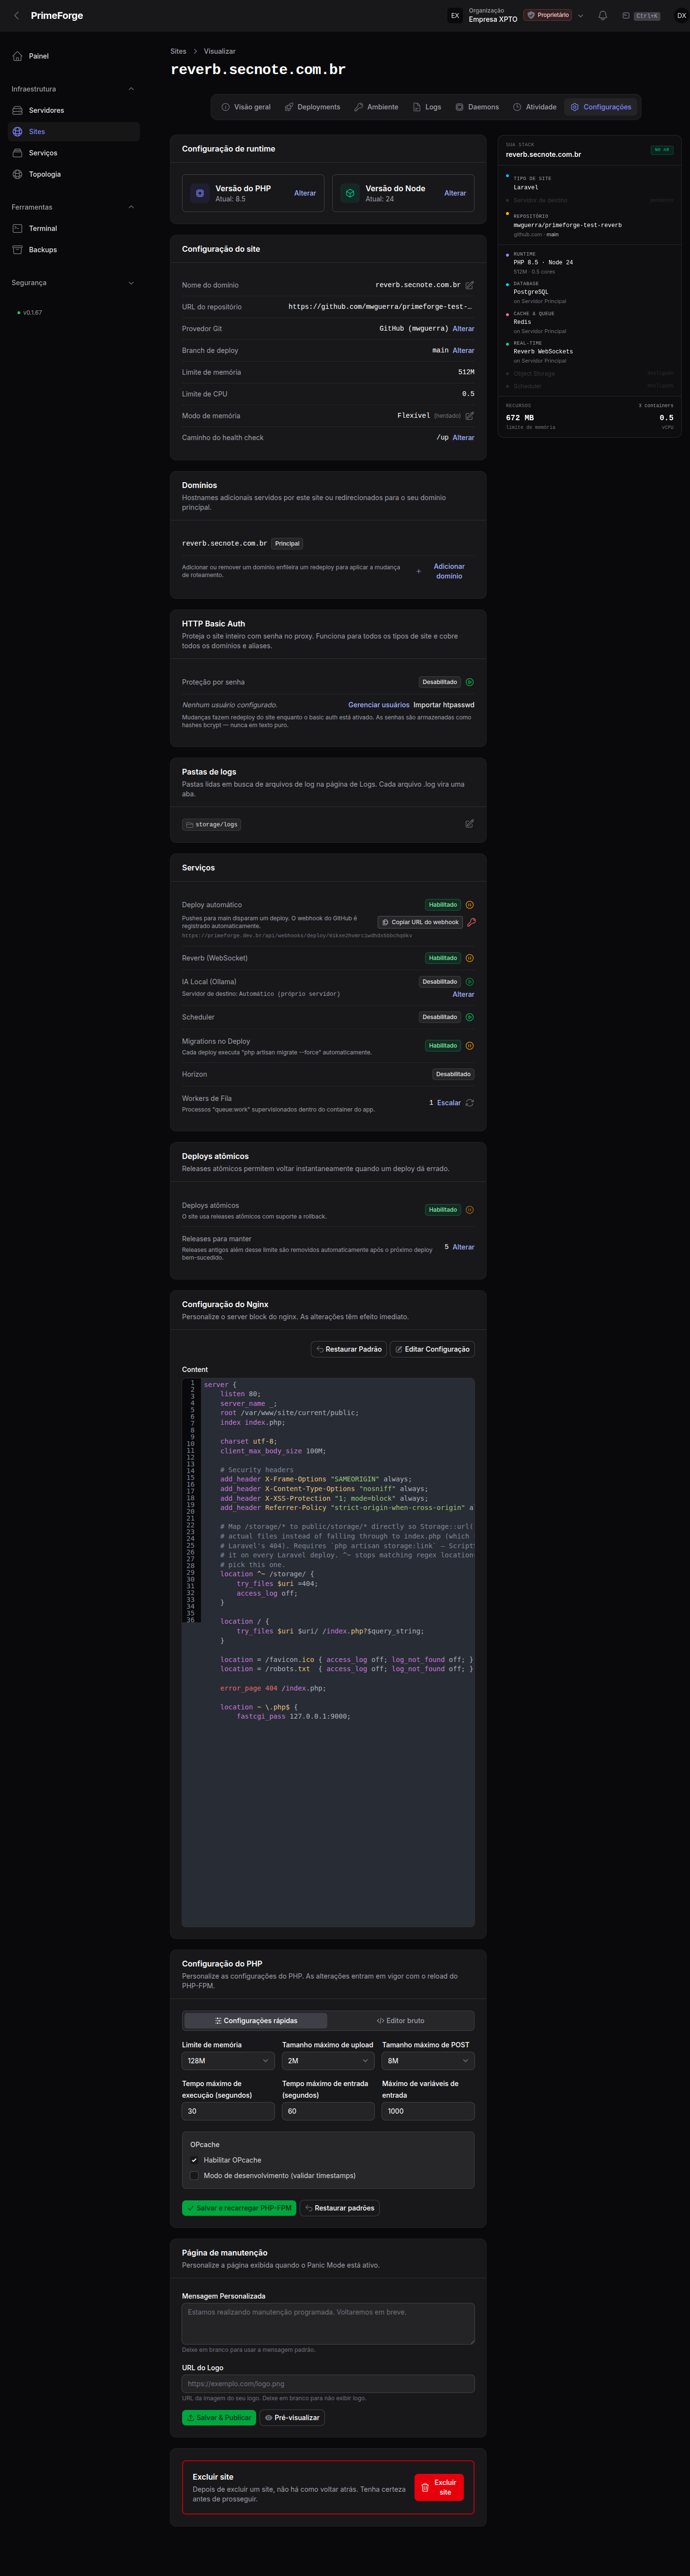Click Alterar for Versão do PHP
Image resolution: width=690 pixels, height=2576 pixels.
(x=305, y=193)
